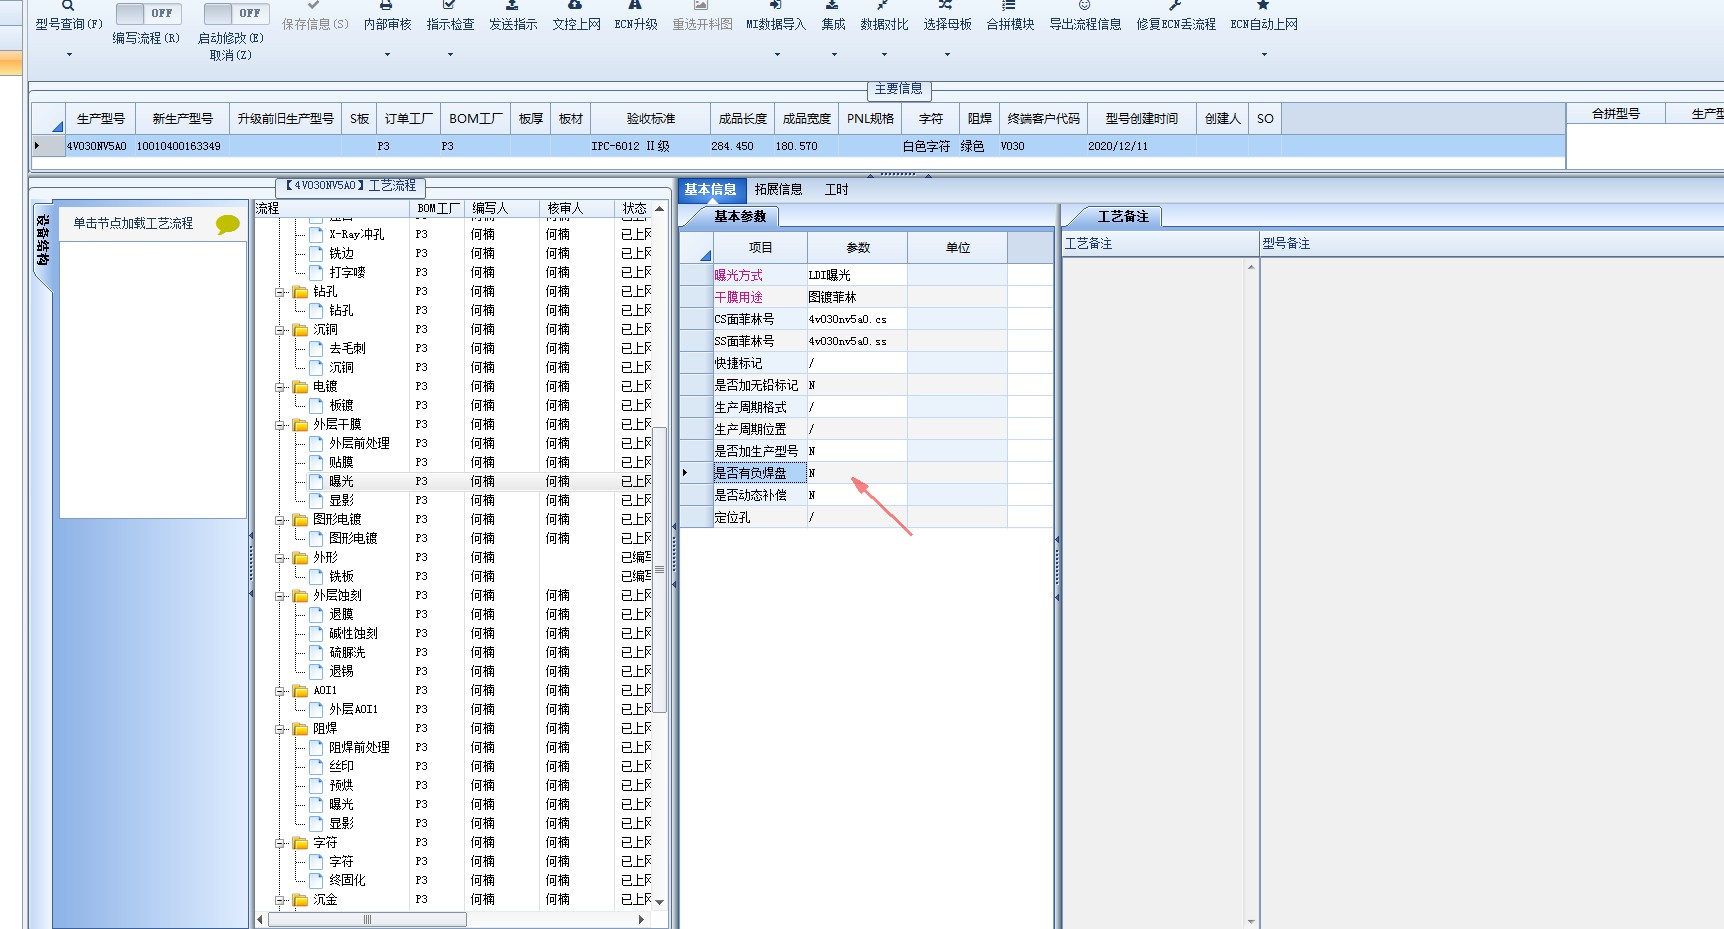
Task: Click the 外形 folder icon
Action: 300,558
